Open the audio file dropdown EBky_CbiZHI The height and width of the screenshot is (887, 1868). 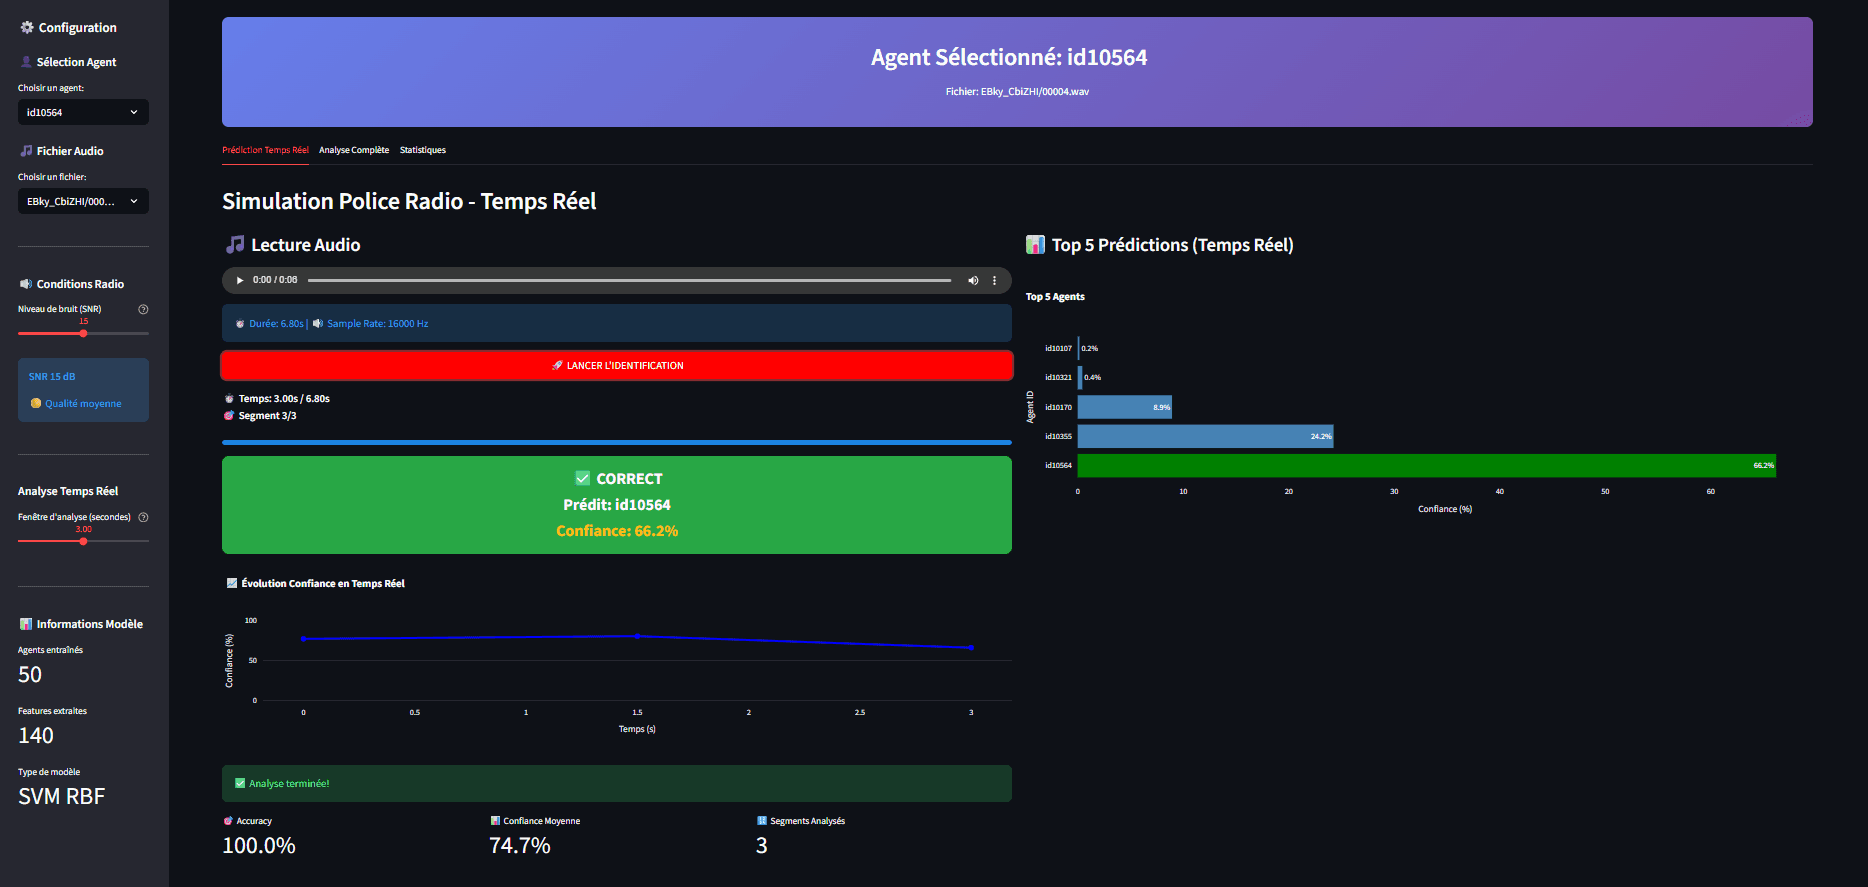pos(83,201)
